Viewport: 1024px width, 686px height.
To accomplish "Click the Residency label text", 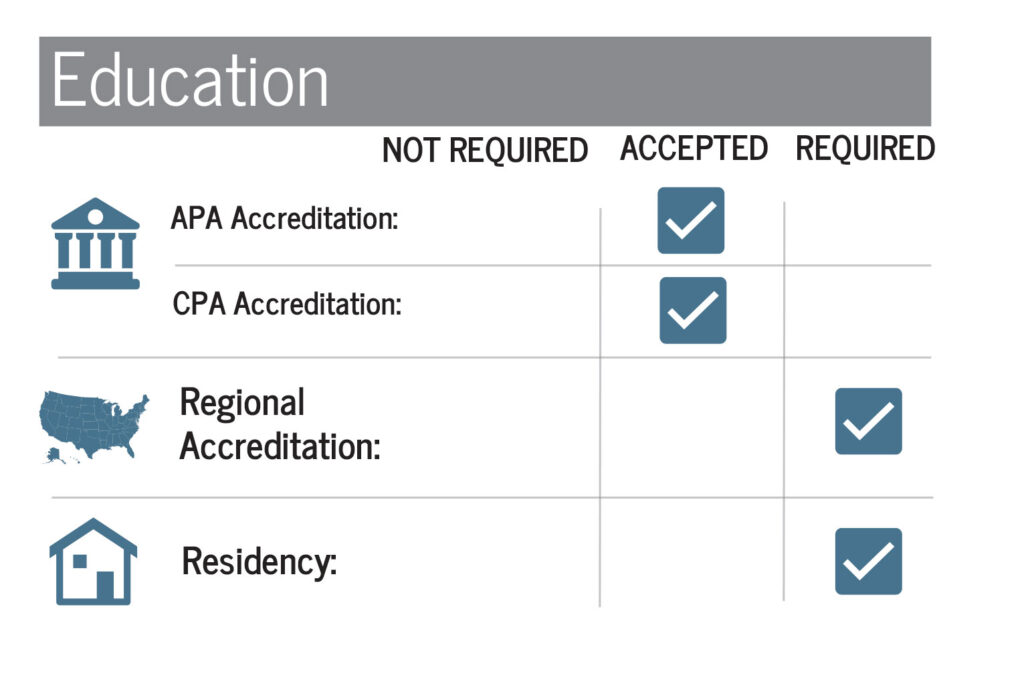I will click(259, 562).
